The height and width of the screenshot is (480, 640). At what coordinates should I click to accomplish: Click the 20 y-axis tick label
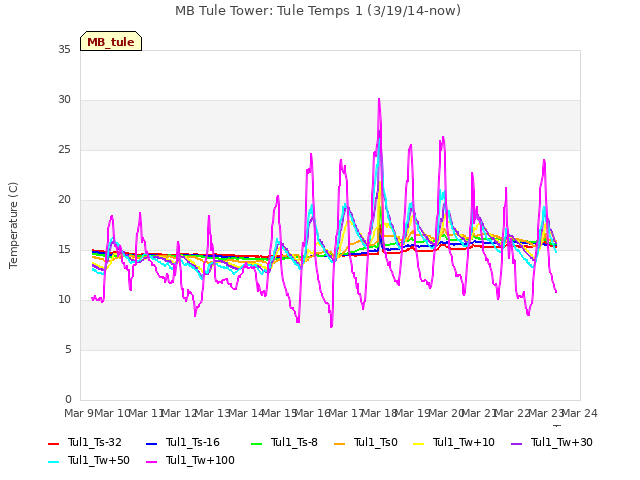click(x=64, y=200)
